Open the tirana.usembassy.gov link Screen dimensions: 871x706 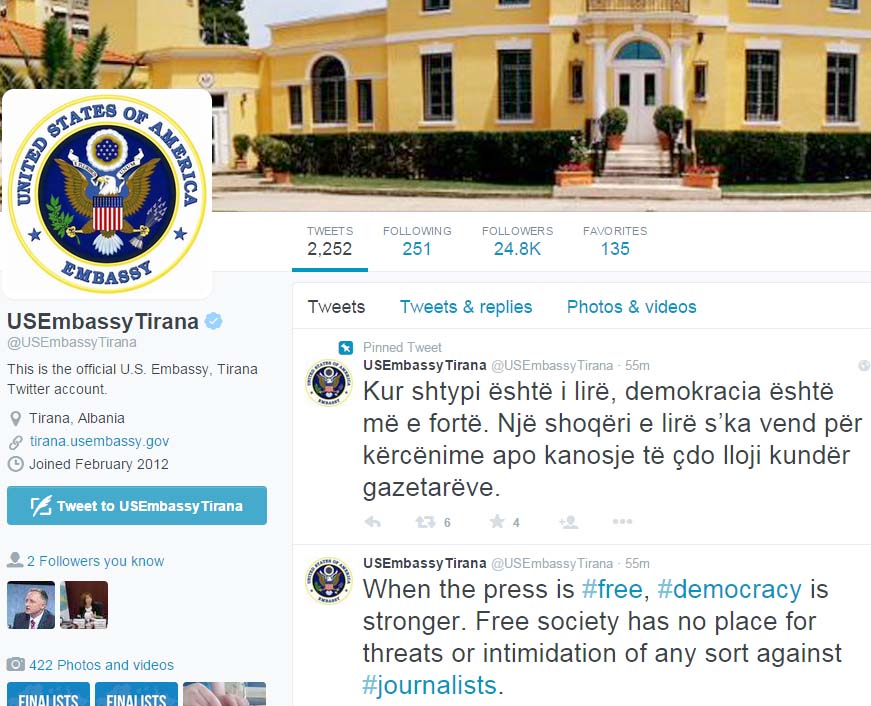pyautogui.click(x=99, y=441)
